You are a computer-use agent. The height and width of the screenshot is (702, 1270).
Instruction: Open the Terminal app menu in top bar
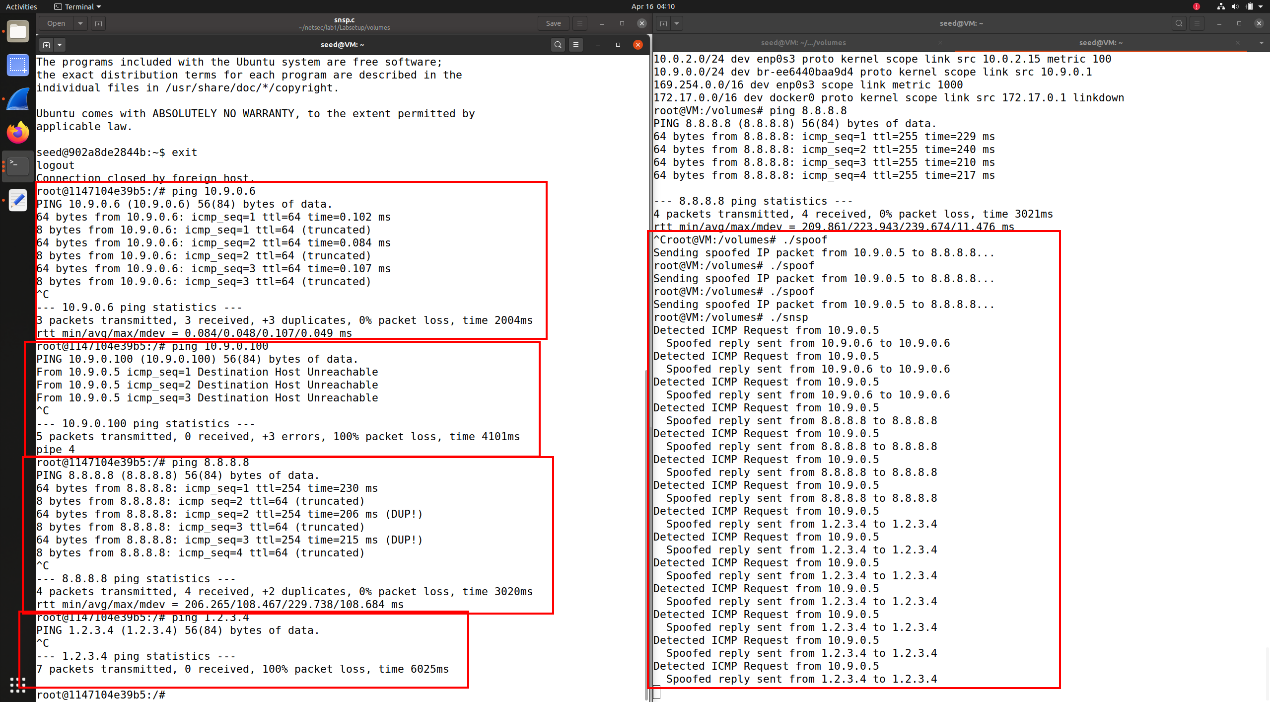[x=79, y=6]
